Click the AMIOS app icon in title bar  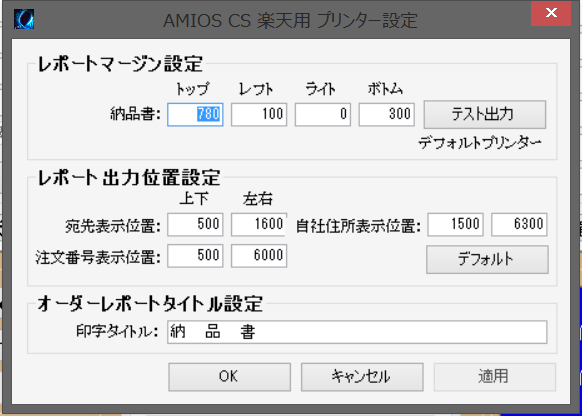tap(24, 19)
